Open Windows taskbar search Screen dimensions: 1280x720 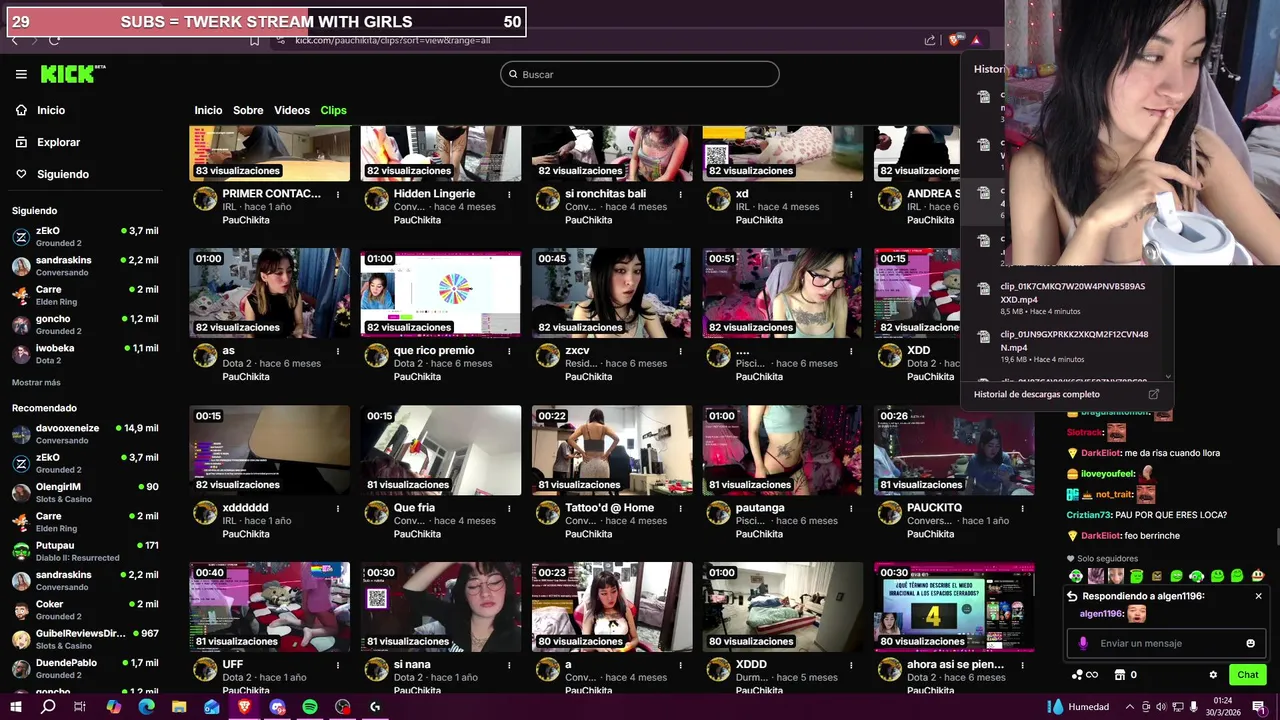[48, 707]
